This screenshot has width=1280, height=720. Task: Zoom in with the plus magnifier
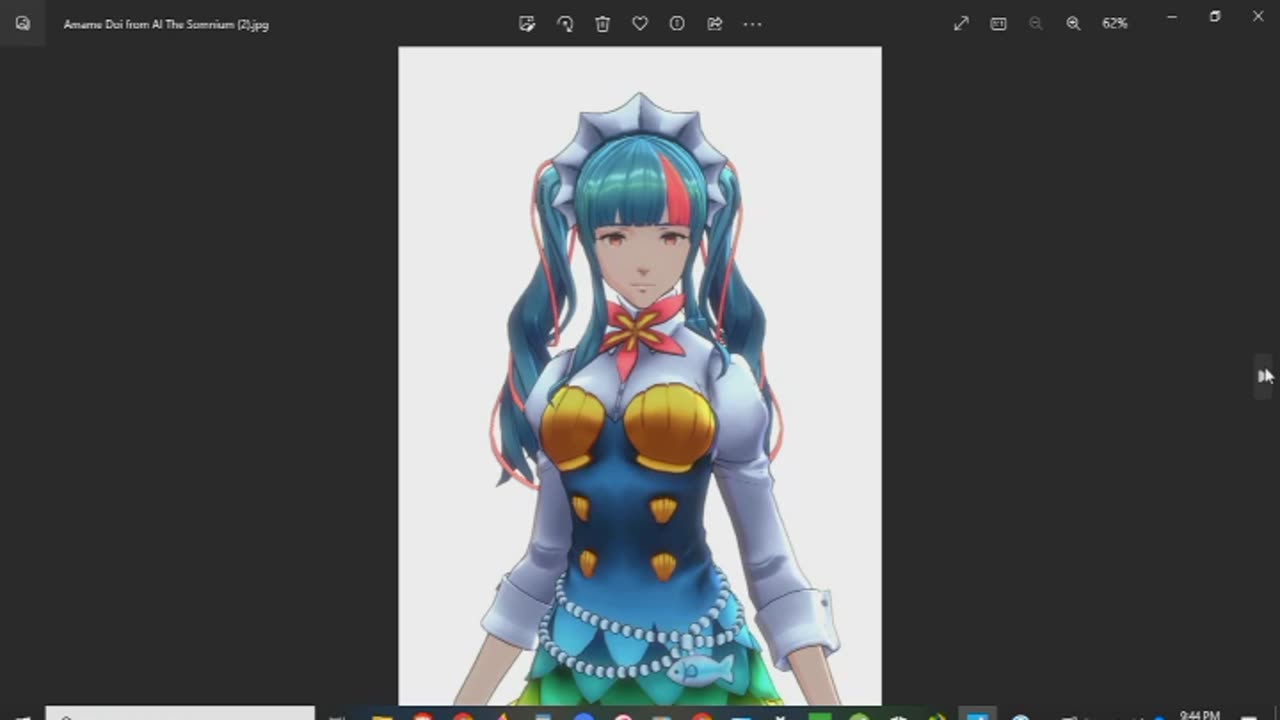click(x=1073, y=23)
